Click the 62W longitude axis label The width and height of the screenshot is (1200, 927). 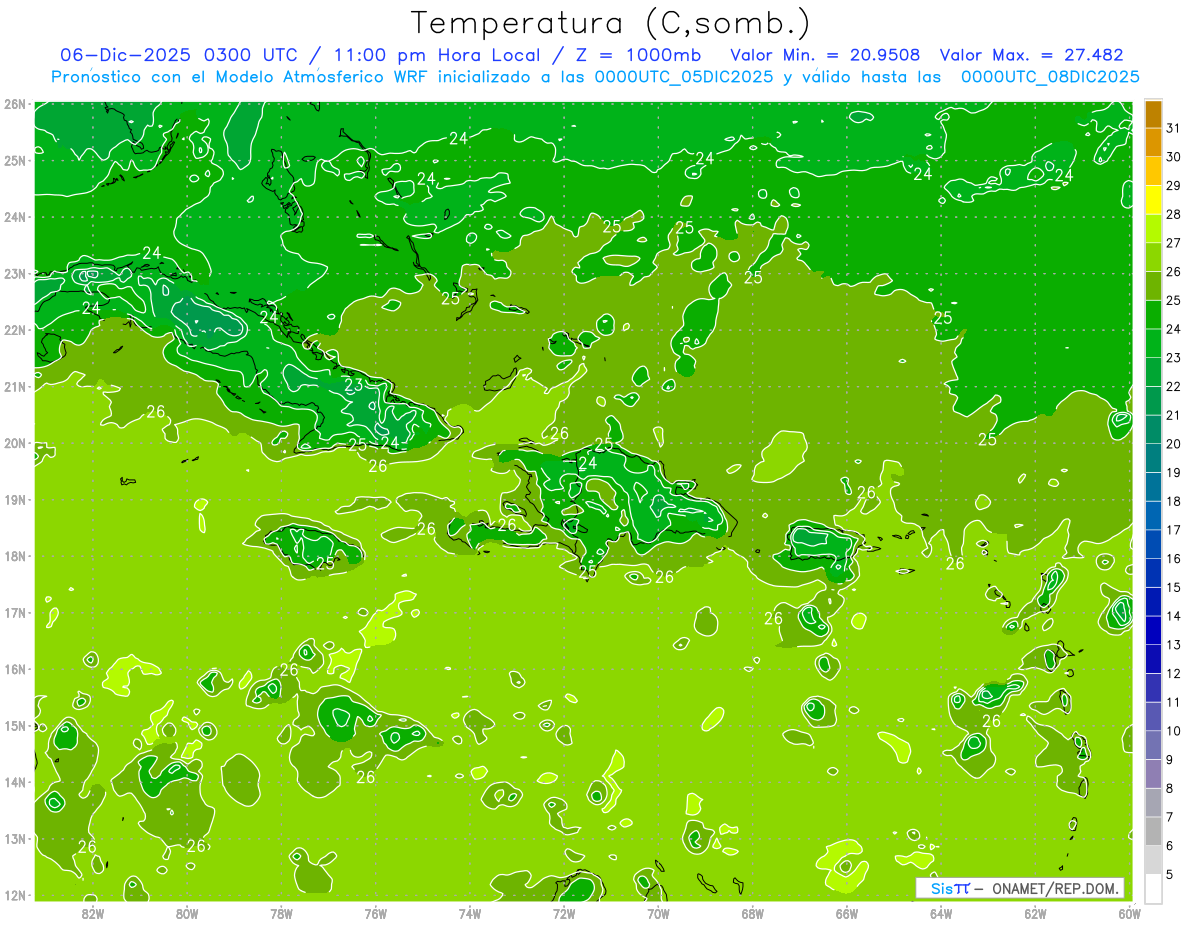(1036, 913)
